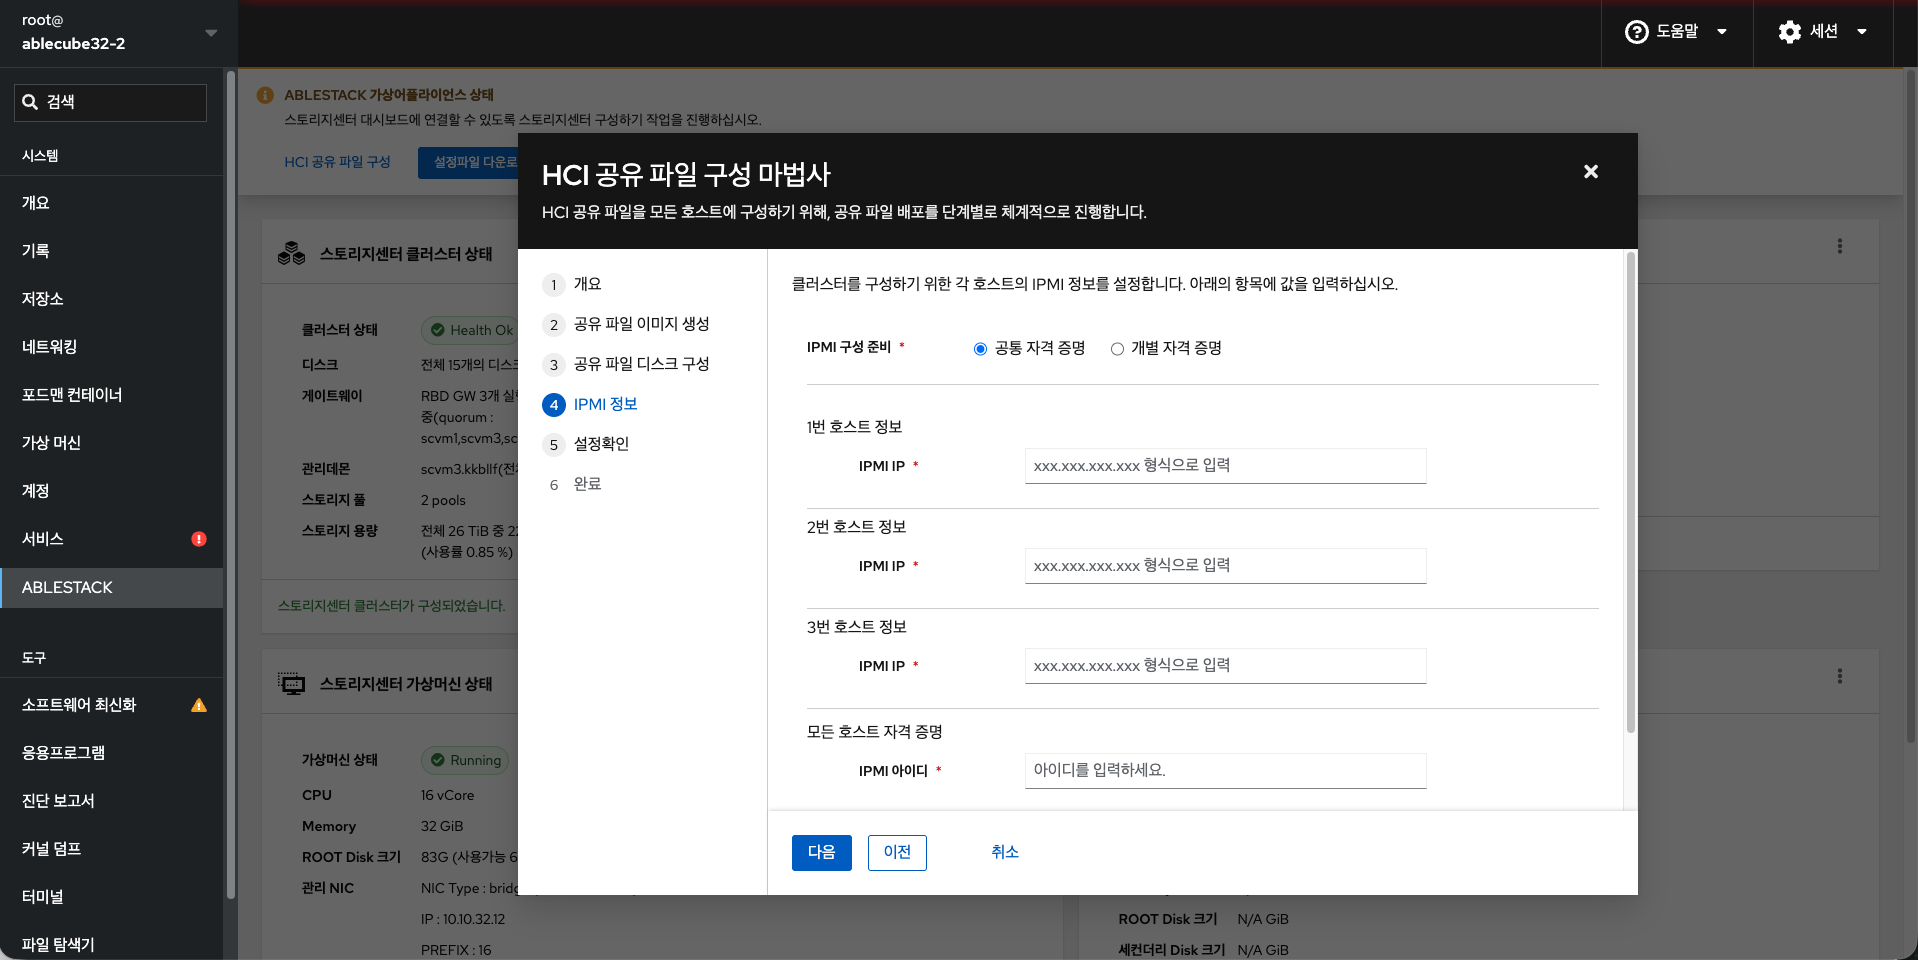Close the HCI wizard with X icon
This screenshot has width=1918, height=960.
(x=1590, y=172)
